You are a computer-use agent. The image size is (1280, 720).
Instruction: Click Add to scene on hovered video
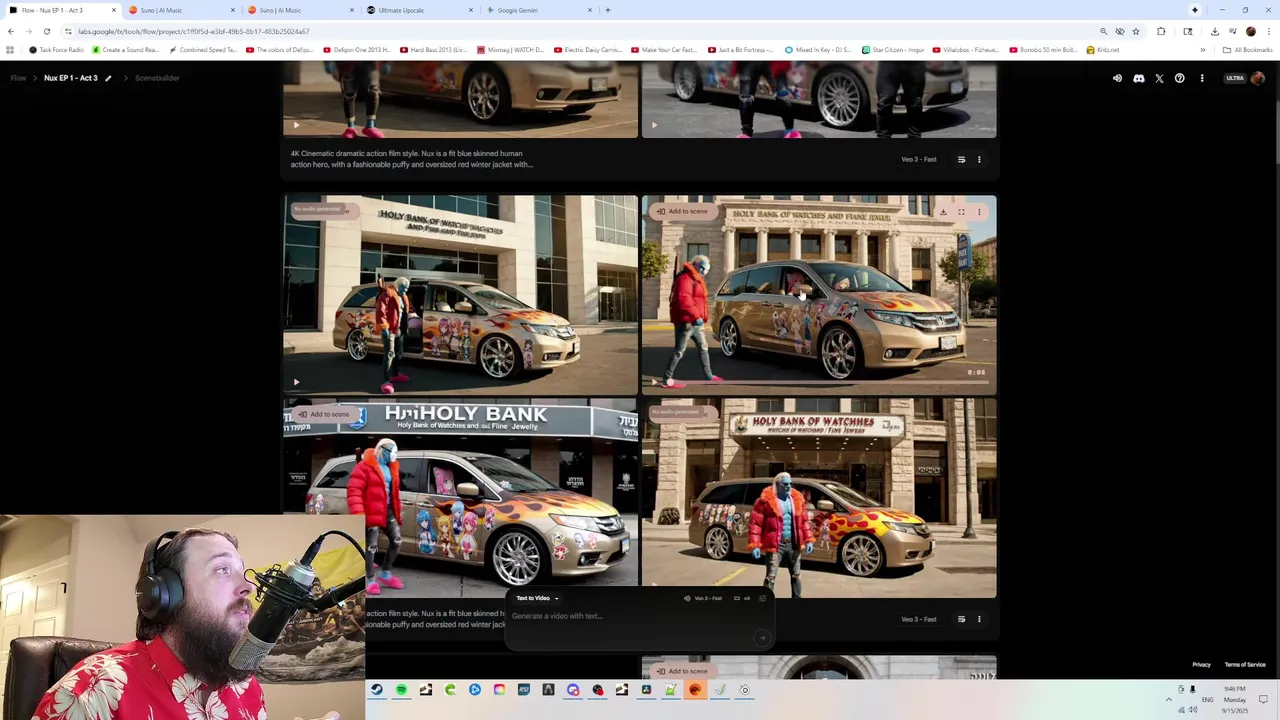coord(682,211)
